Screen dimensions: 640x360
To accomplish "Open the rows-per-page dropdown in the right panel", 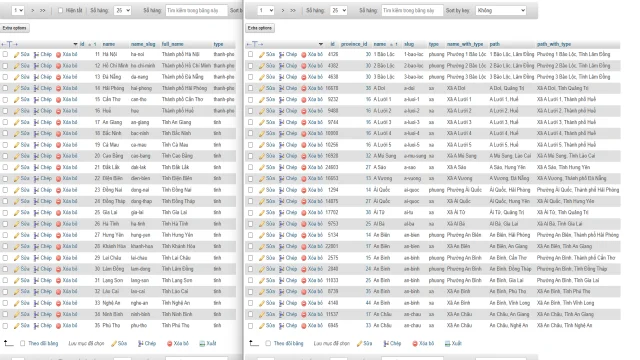I will [338, 10].
